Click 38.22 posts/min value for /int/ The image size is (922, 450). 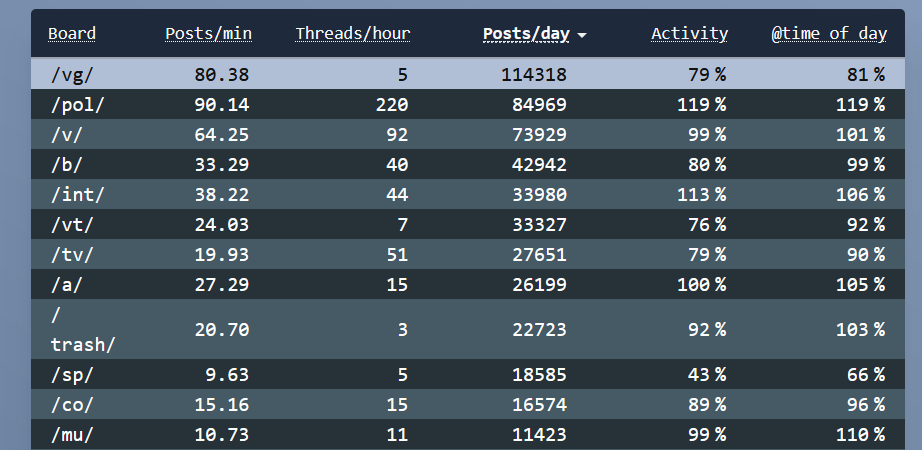[x=222, y=195]
